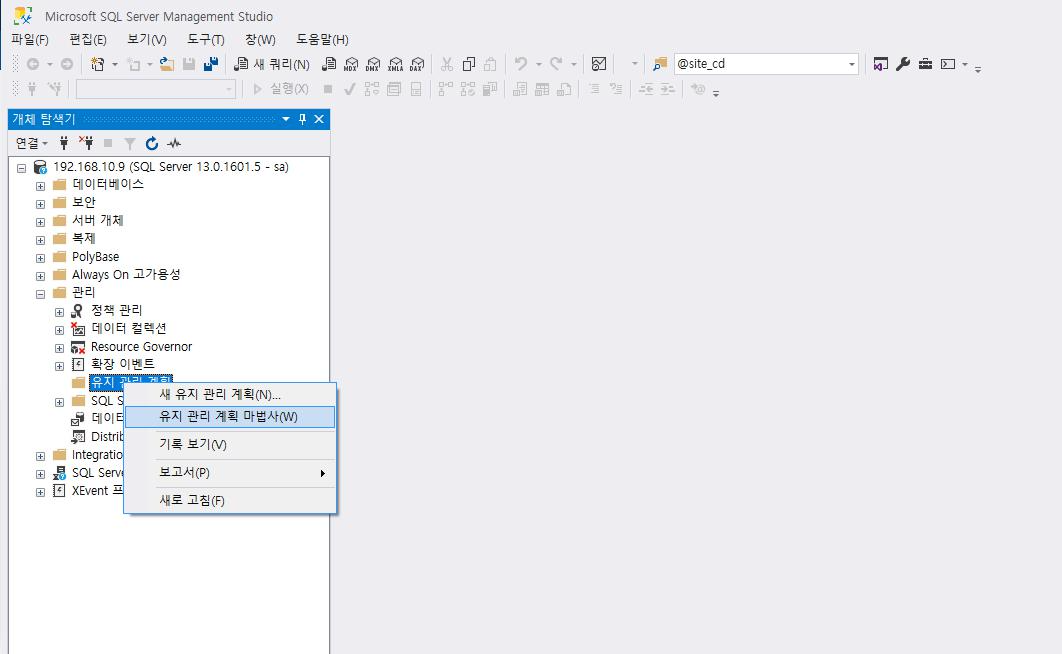Choose 기록 보기(V) from context menu

[230, 445]
